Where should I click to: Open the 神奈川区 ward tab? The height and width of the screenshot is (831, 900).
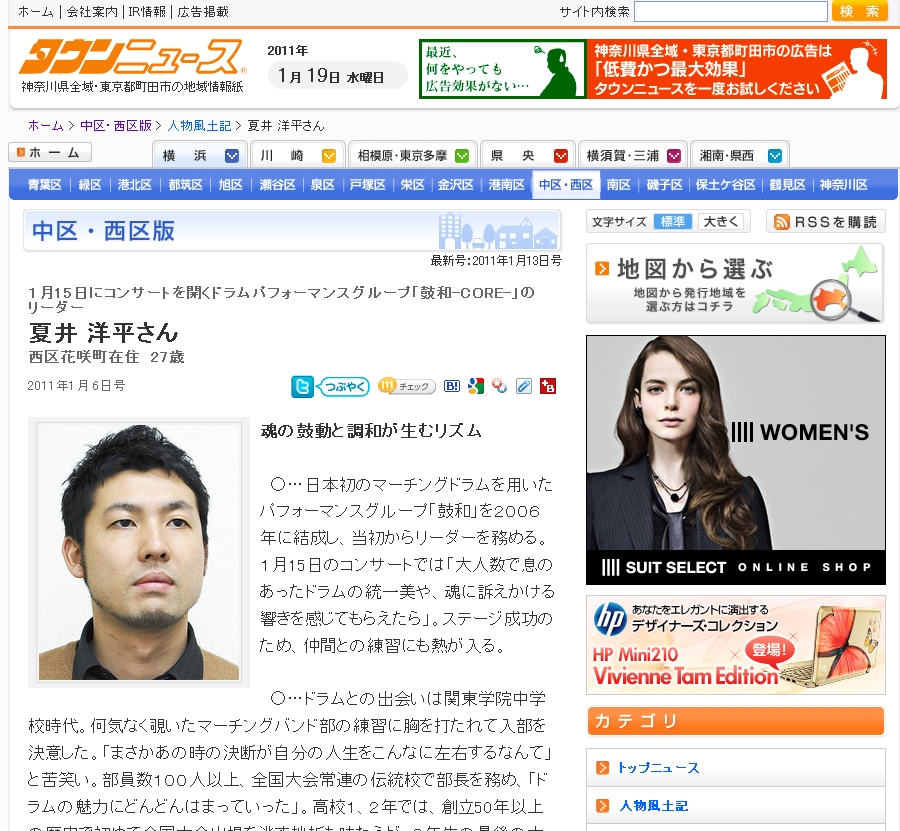click(x=843, y=185)
